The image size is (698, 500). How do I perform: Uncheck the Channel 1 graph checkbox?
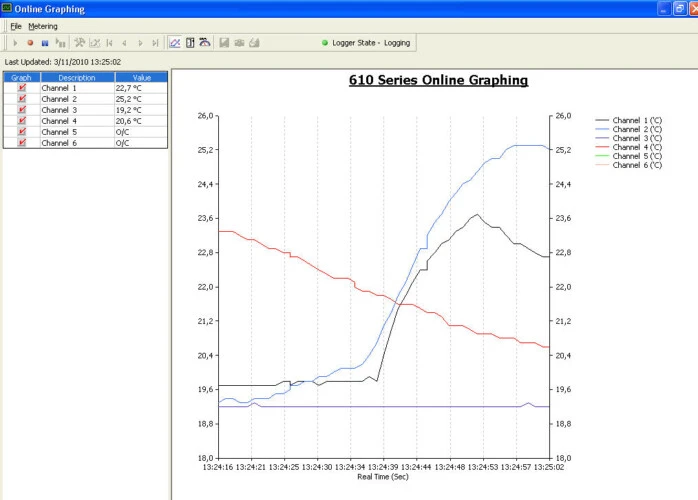pyautogui.click(x=22, y=88)
